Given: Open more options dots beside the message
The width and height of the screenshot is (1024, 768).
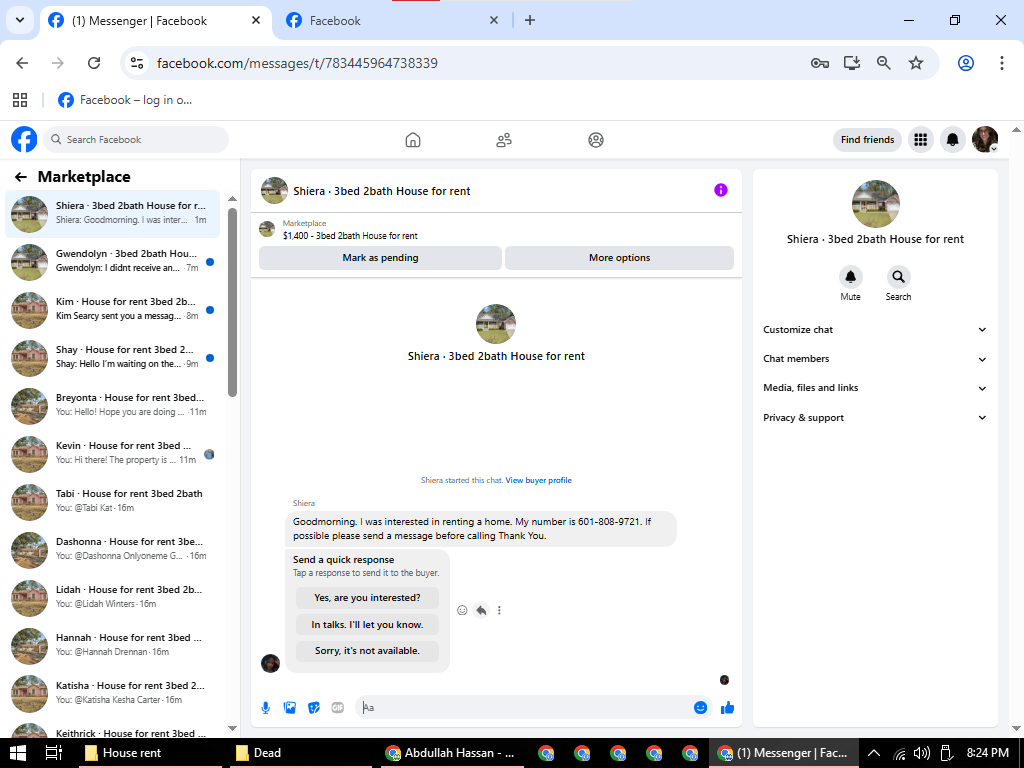Looking at the screenshot, I should point(500,611).
